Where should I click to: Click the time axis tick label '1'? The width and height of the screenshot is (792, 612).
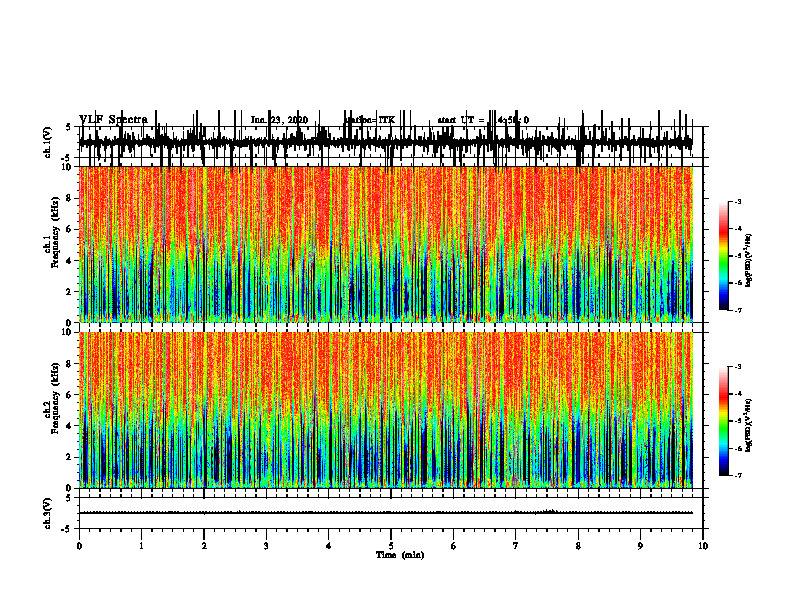point(141,546)
